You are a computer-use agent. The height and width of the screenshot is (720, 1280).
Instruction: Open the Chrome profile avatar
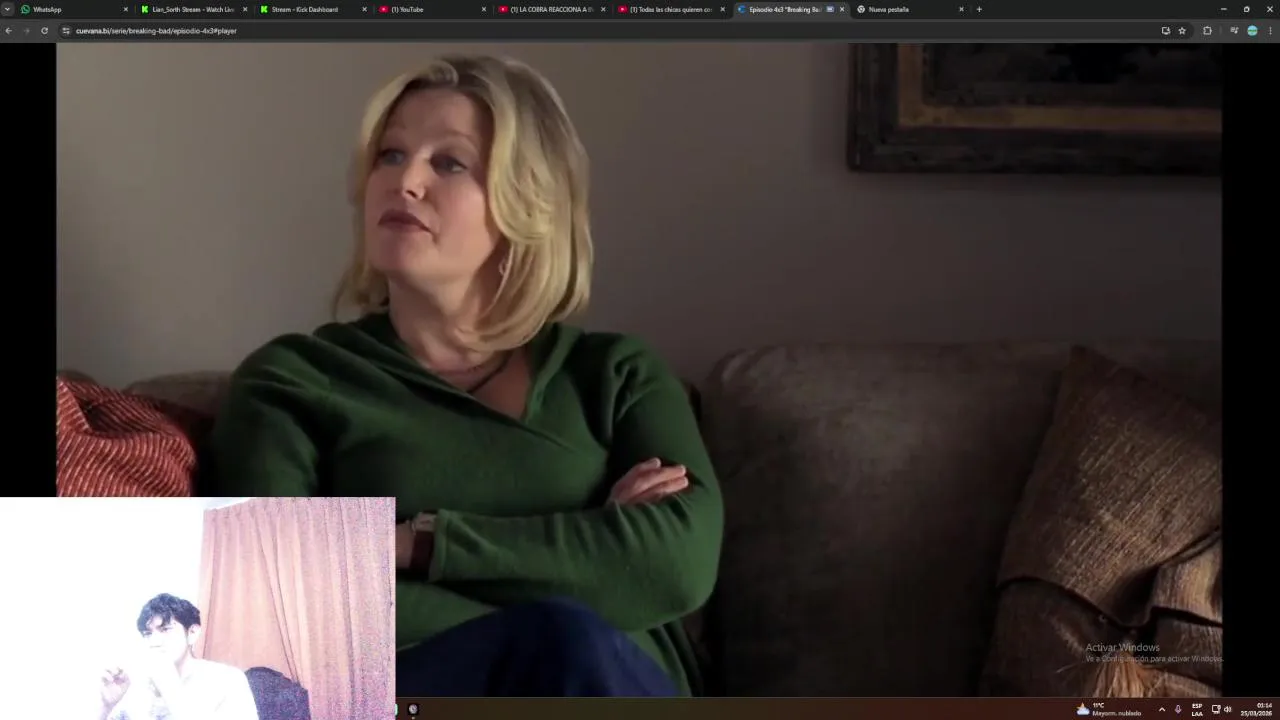click(1252, 31)
